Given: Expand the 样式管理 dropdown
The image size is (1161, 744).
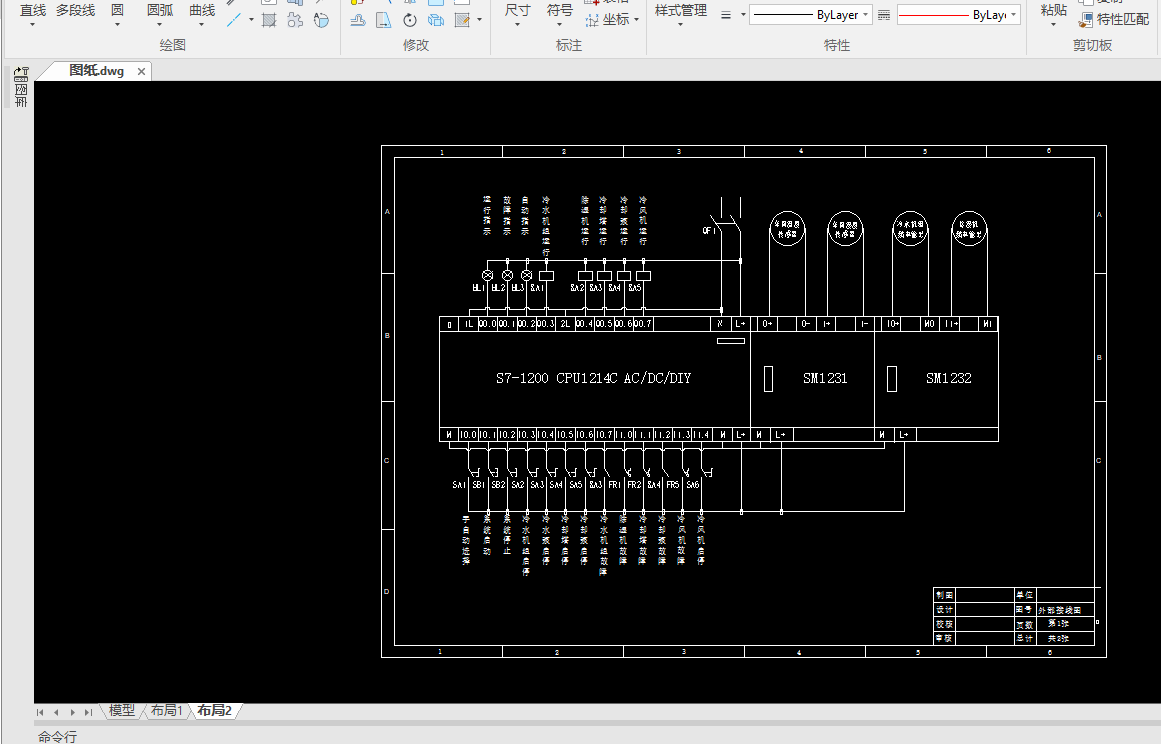Looking at the screenshot, I should coord(680,15).
